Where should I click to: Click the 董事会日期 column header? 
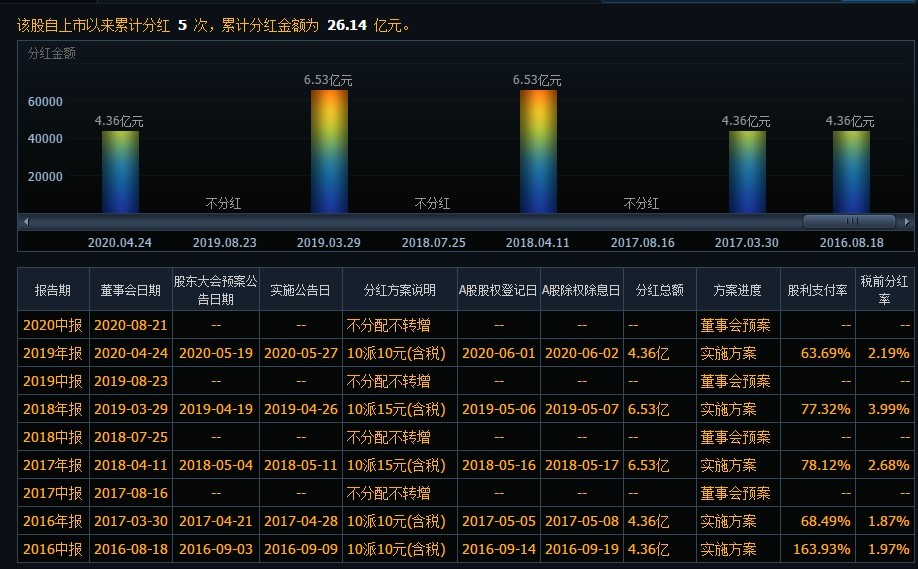[x=131, y=290]
